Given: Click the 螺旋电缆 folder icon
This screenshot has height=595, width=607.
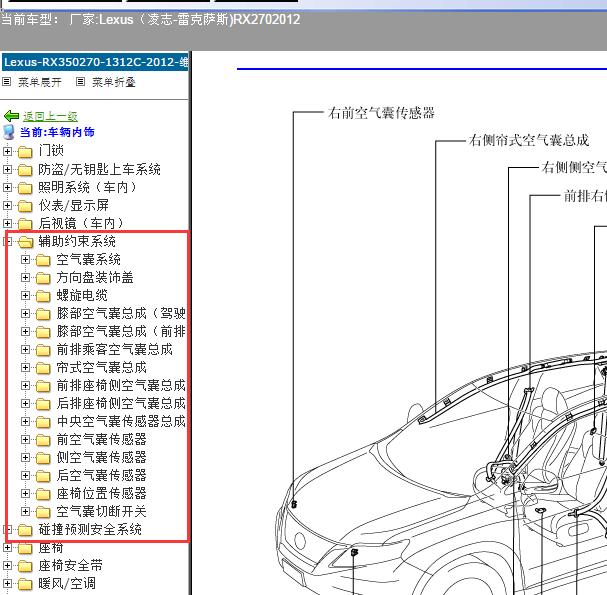Looking at the screenshot, I should [43, 296].
